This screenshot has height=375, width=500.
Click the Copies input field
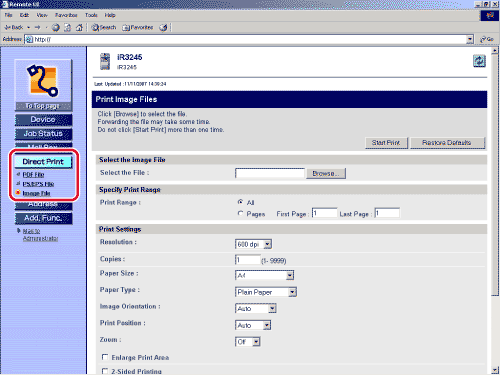248,260
